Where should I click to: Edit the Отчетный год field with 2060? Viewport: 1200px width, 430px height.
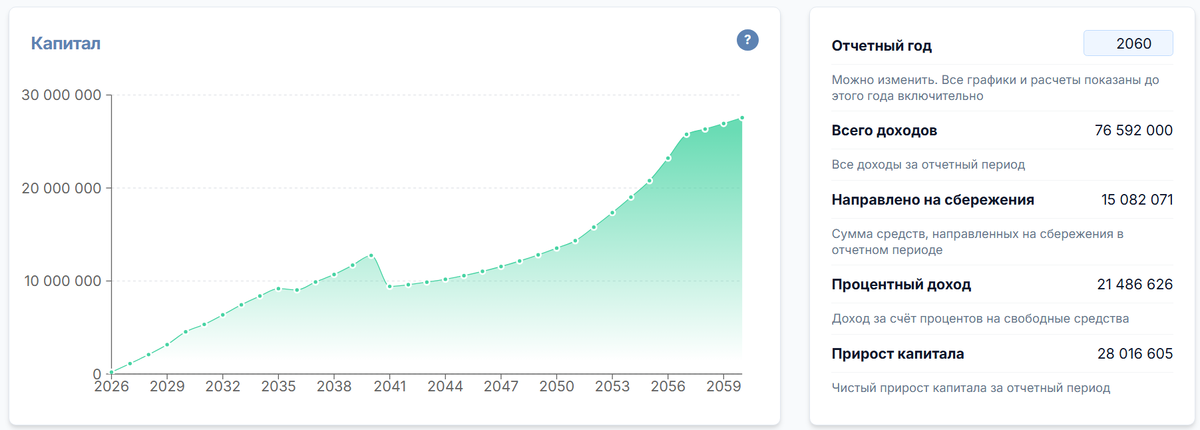tap(1128, 45)
